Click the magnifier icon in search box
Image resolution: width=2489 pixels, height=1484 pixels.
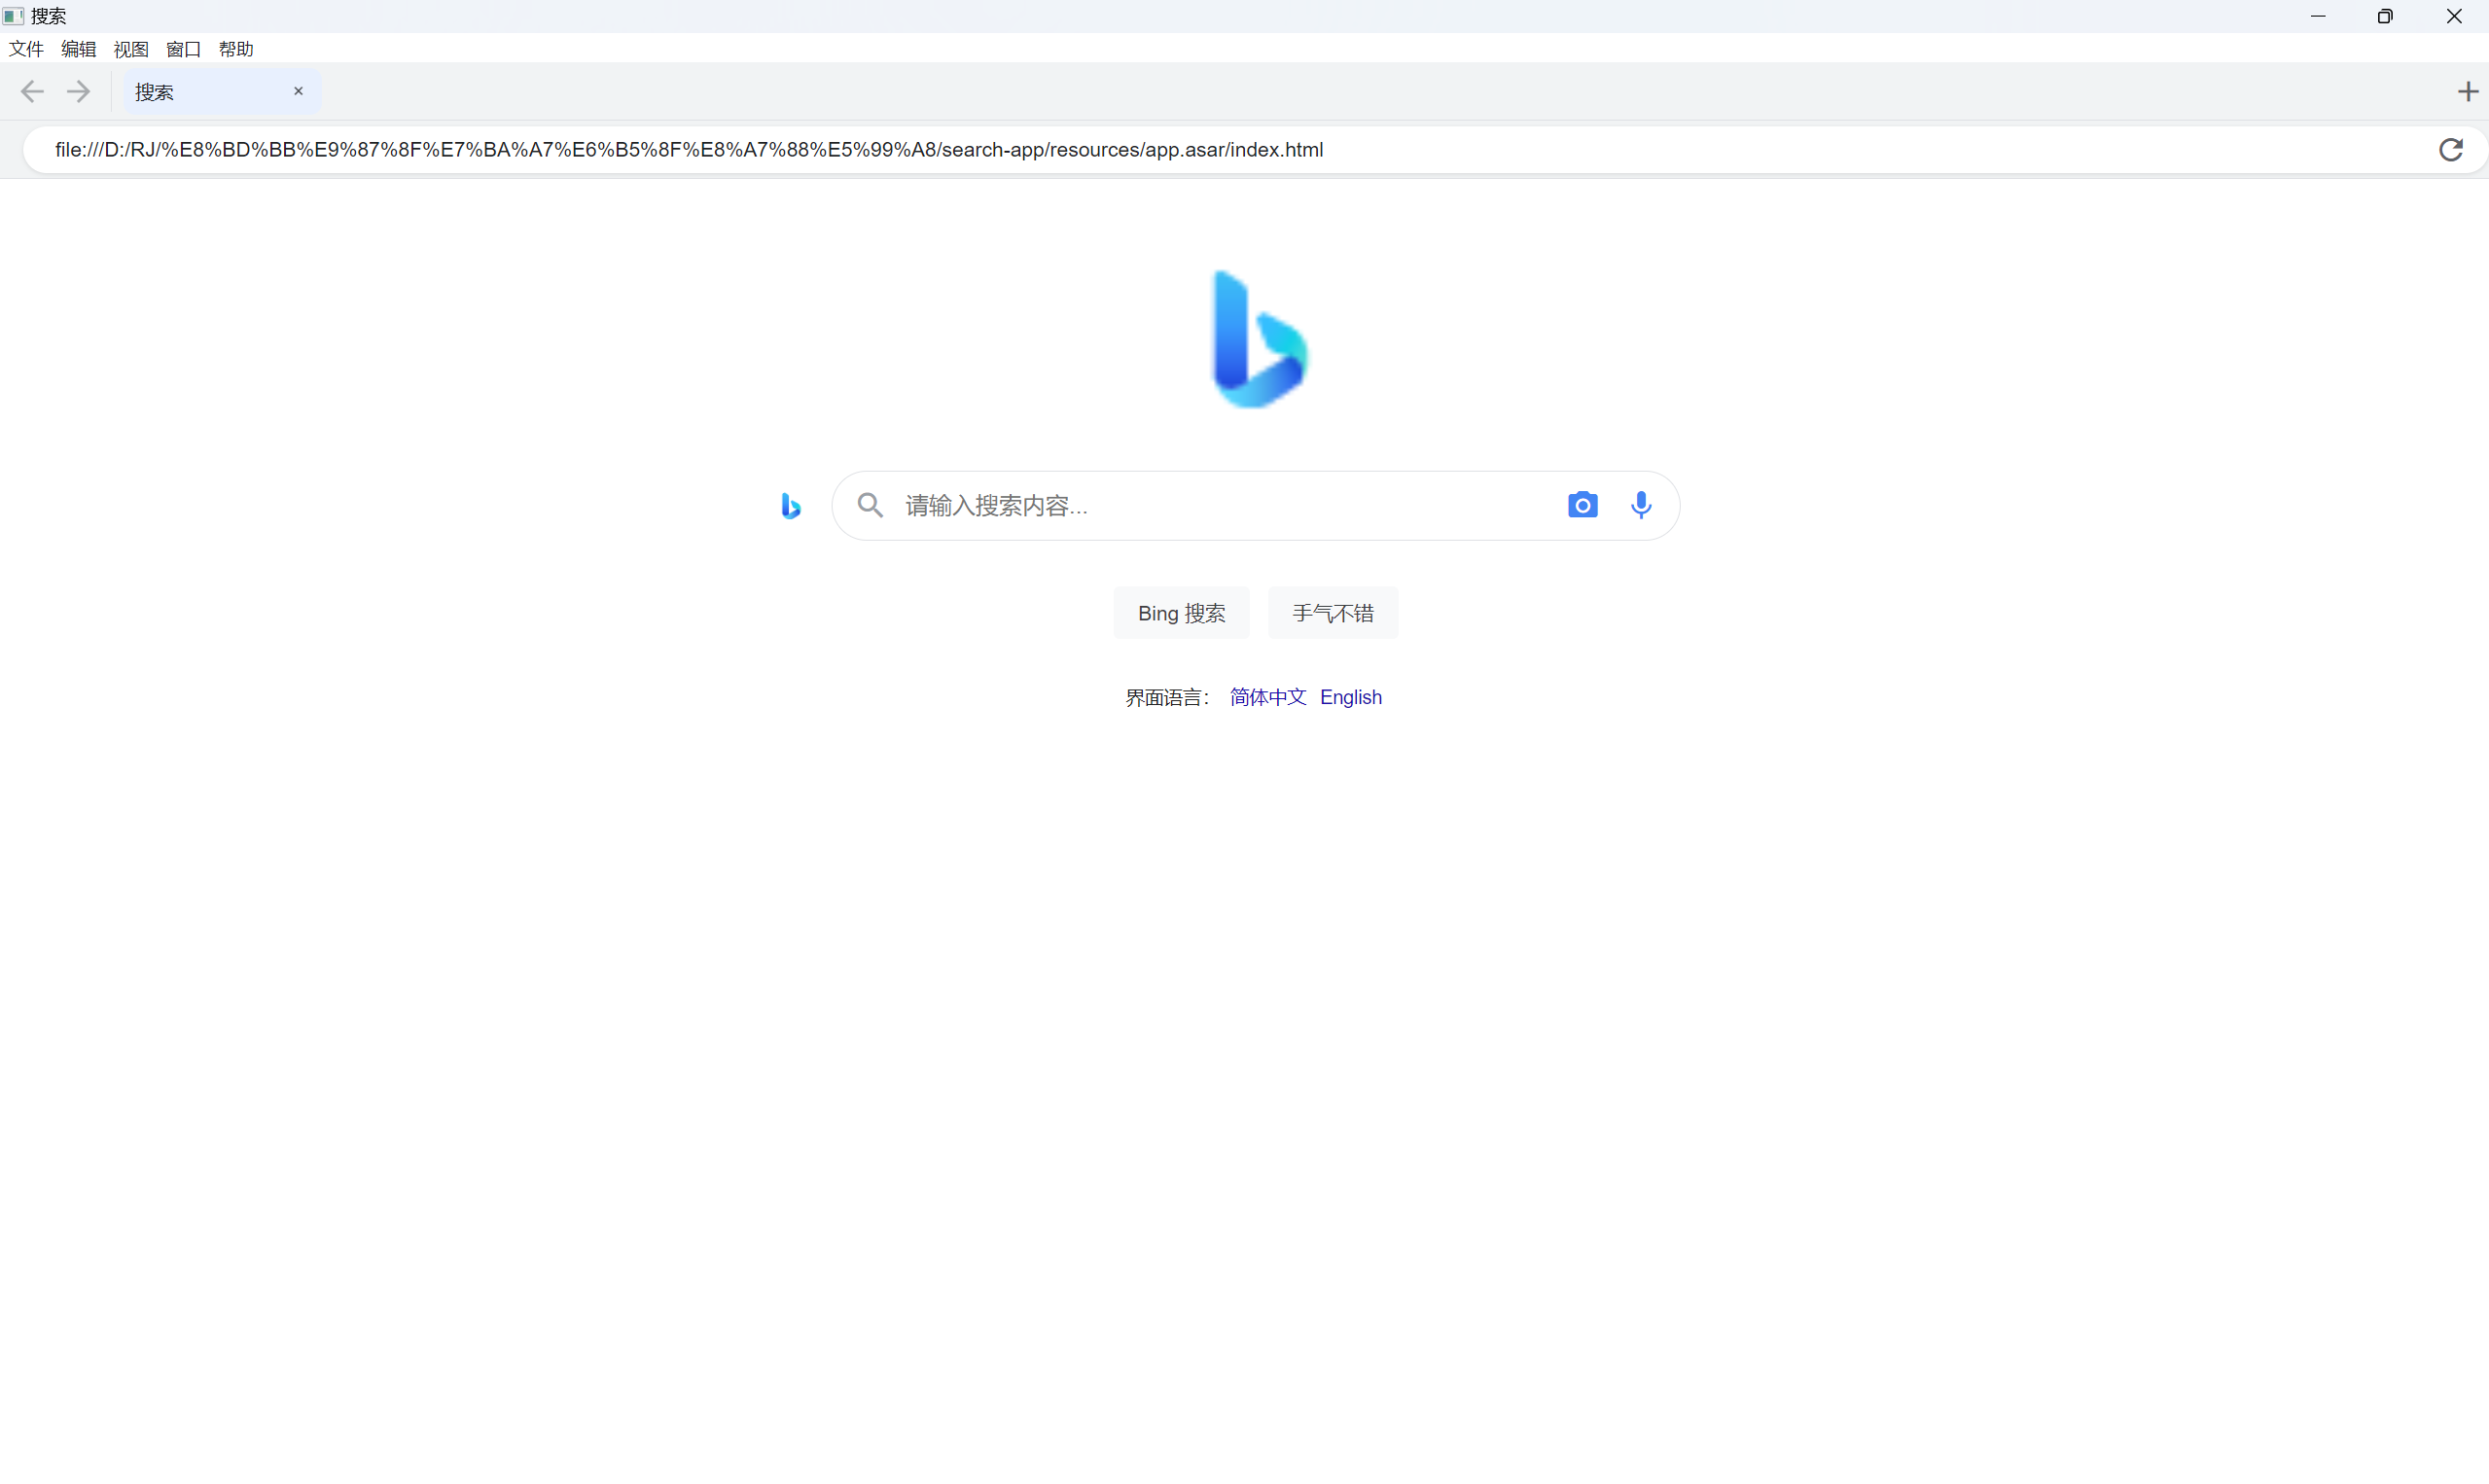870,505
